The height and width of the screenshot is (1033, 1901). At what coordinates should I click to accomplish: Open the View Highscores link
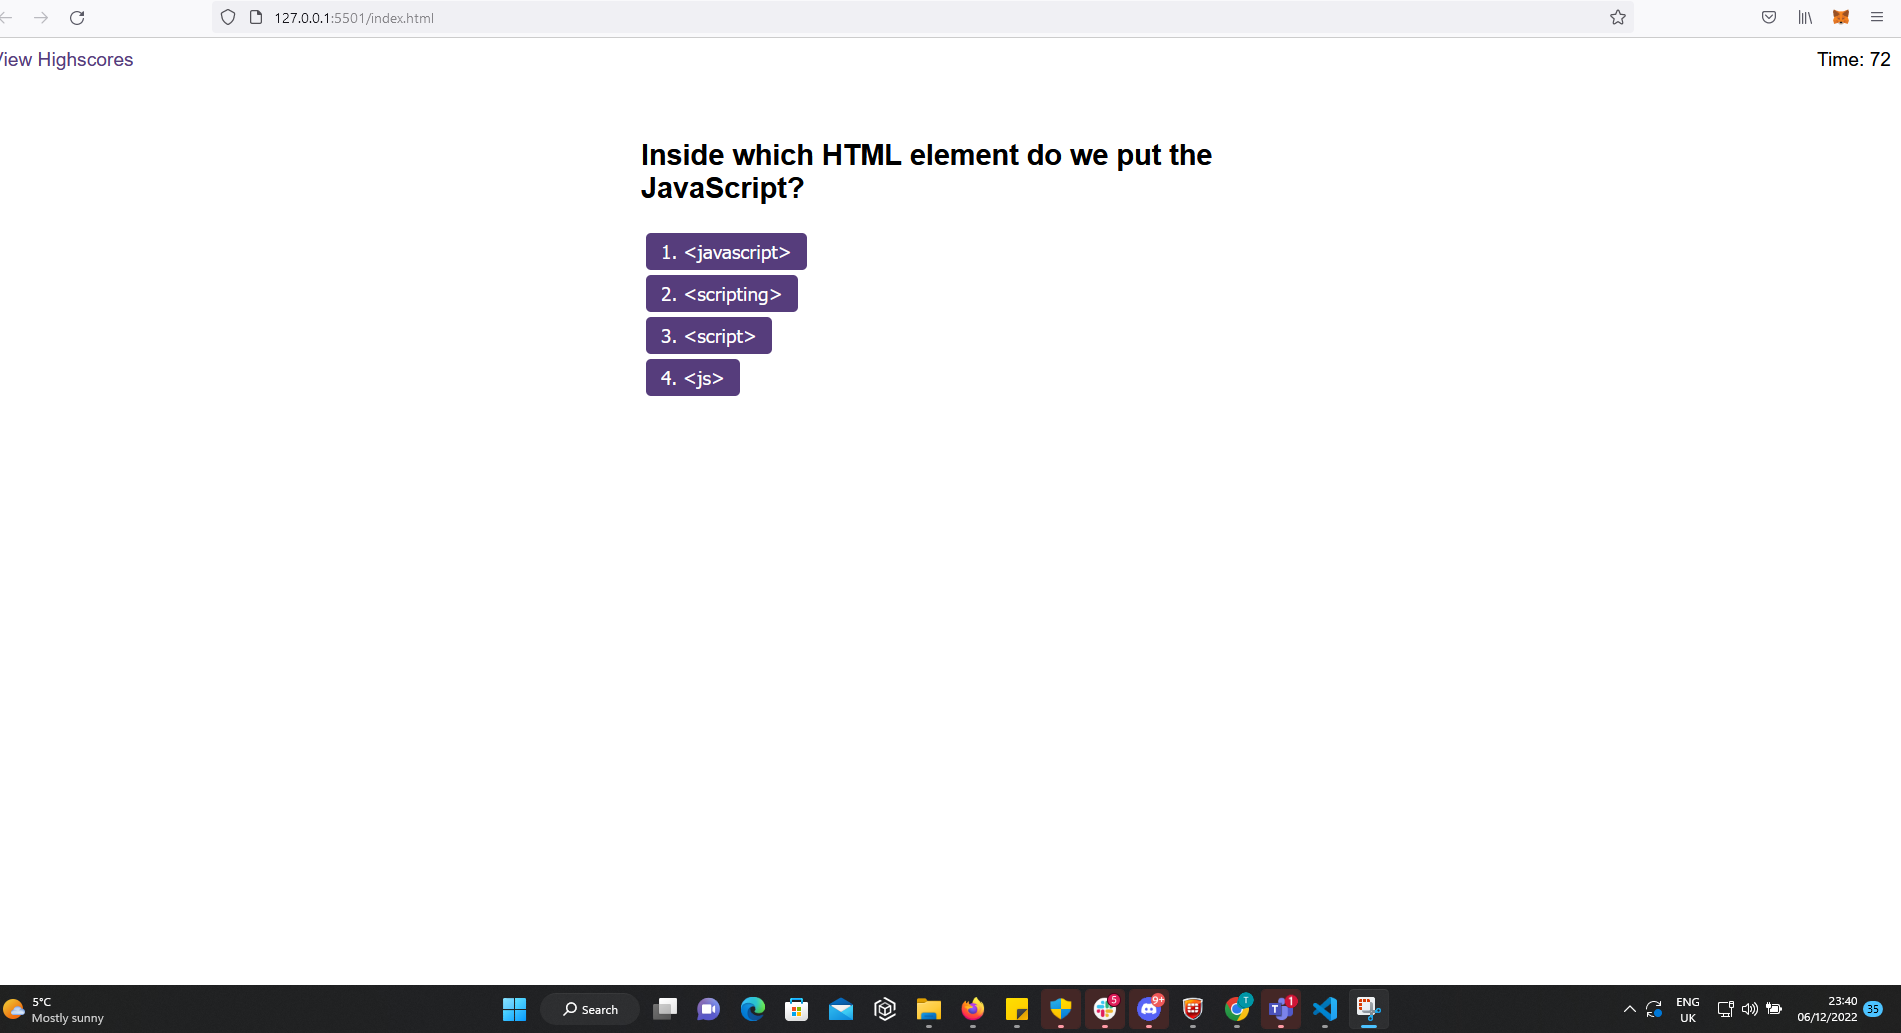click(66, 59)
